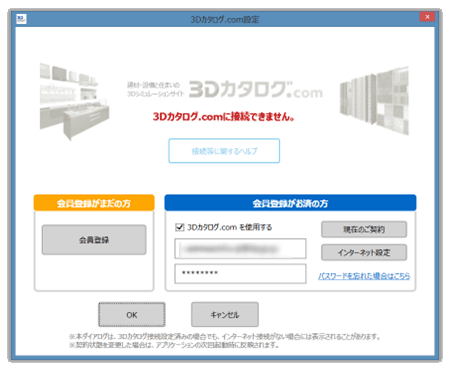Click the red 3Dカタログ.comに接続できません message
The height and width of the screenshot is (371, 450).
click(x=224, y=117)
